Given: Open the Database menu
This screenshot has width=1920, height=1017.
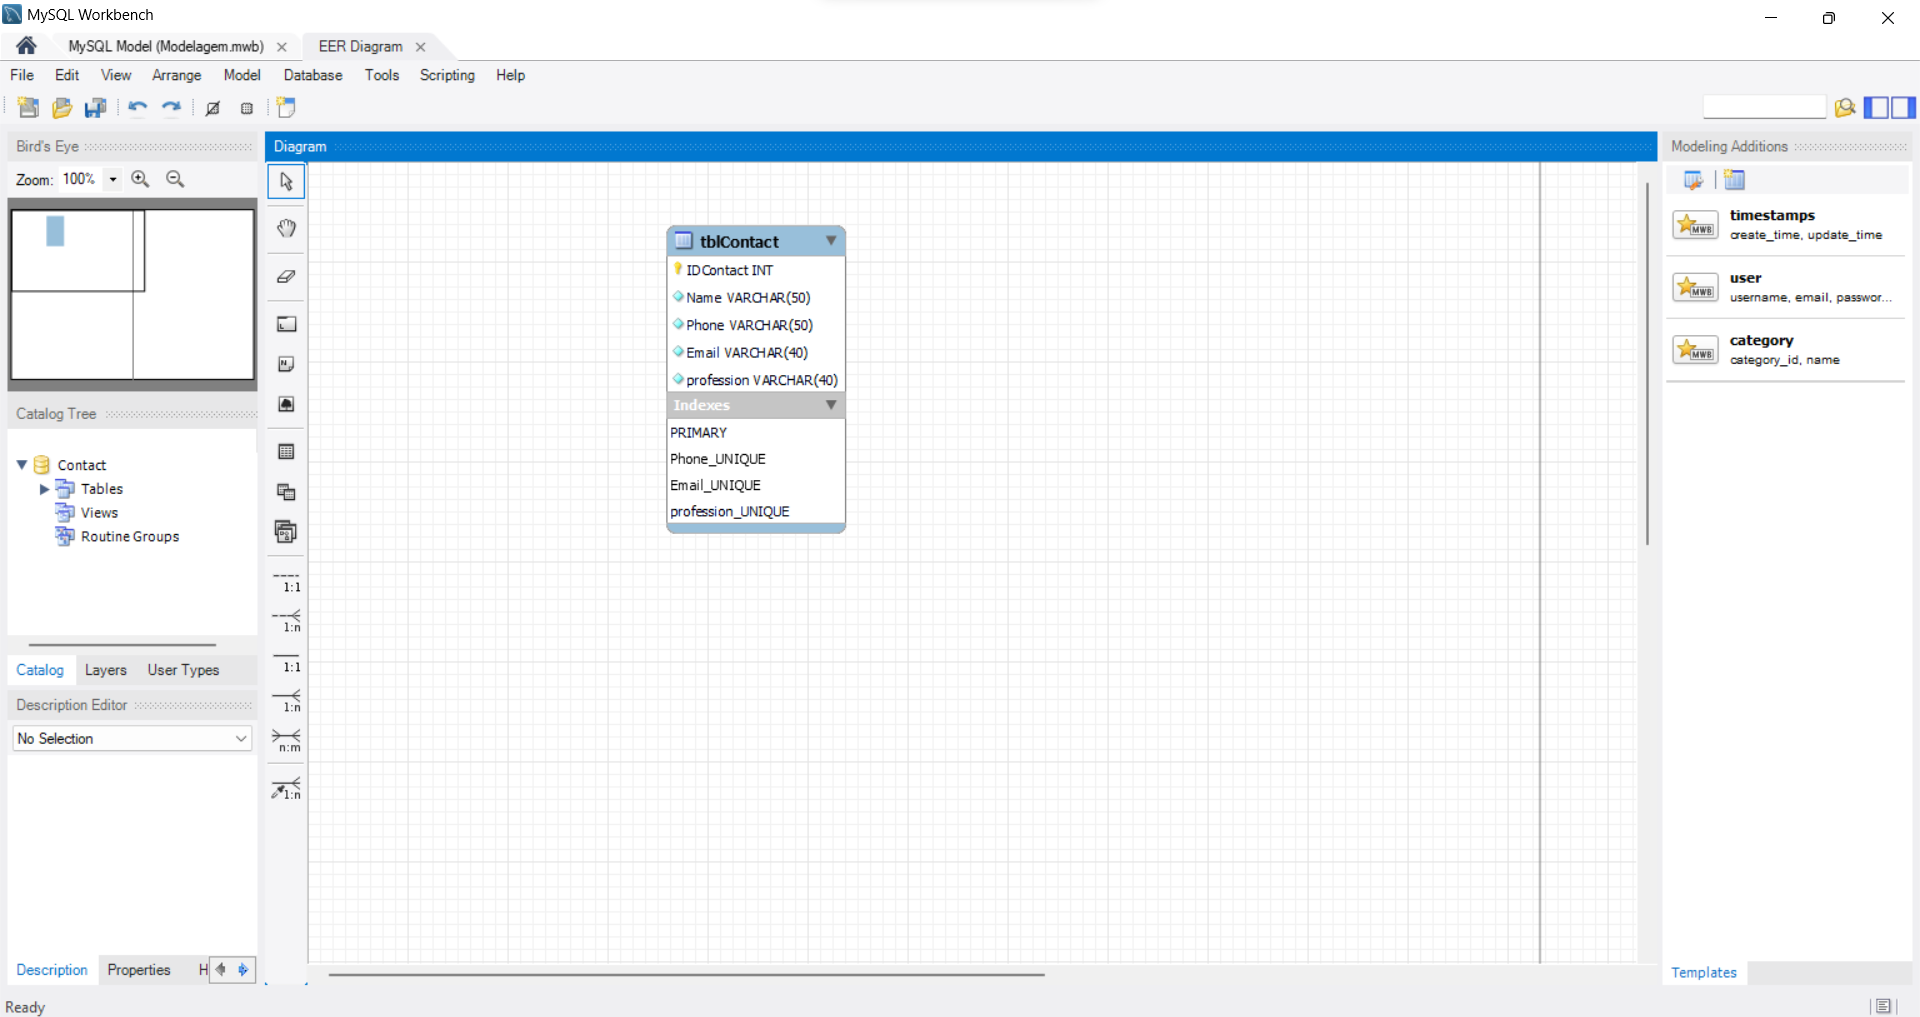Looking at the screenshot, I should (313, 75).
